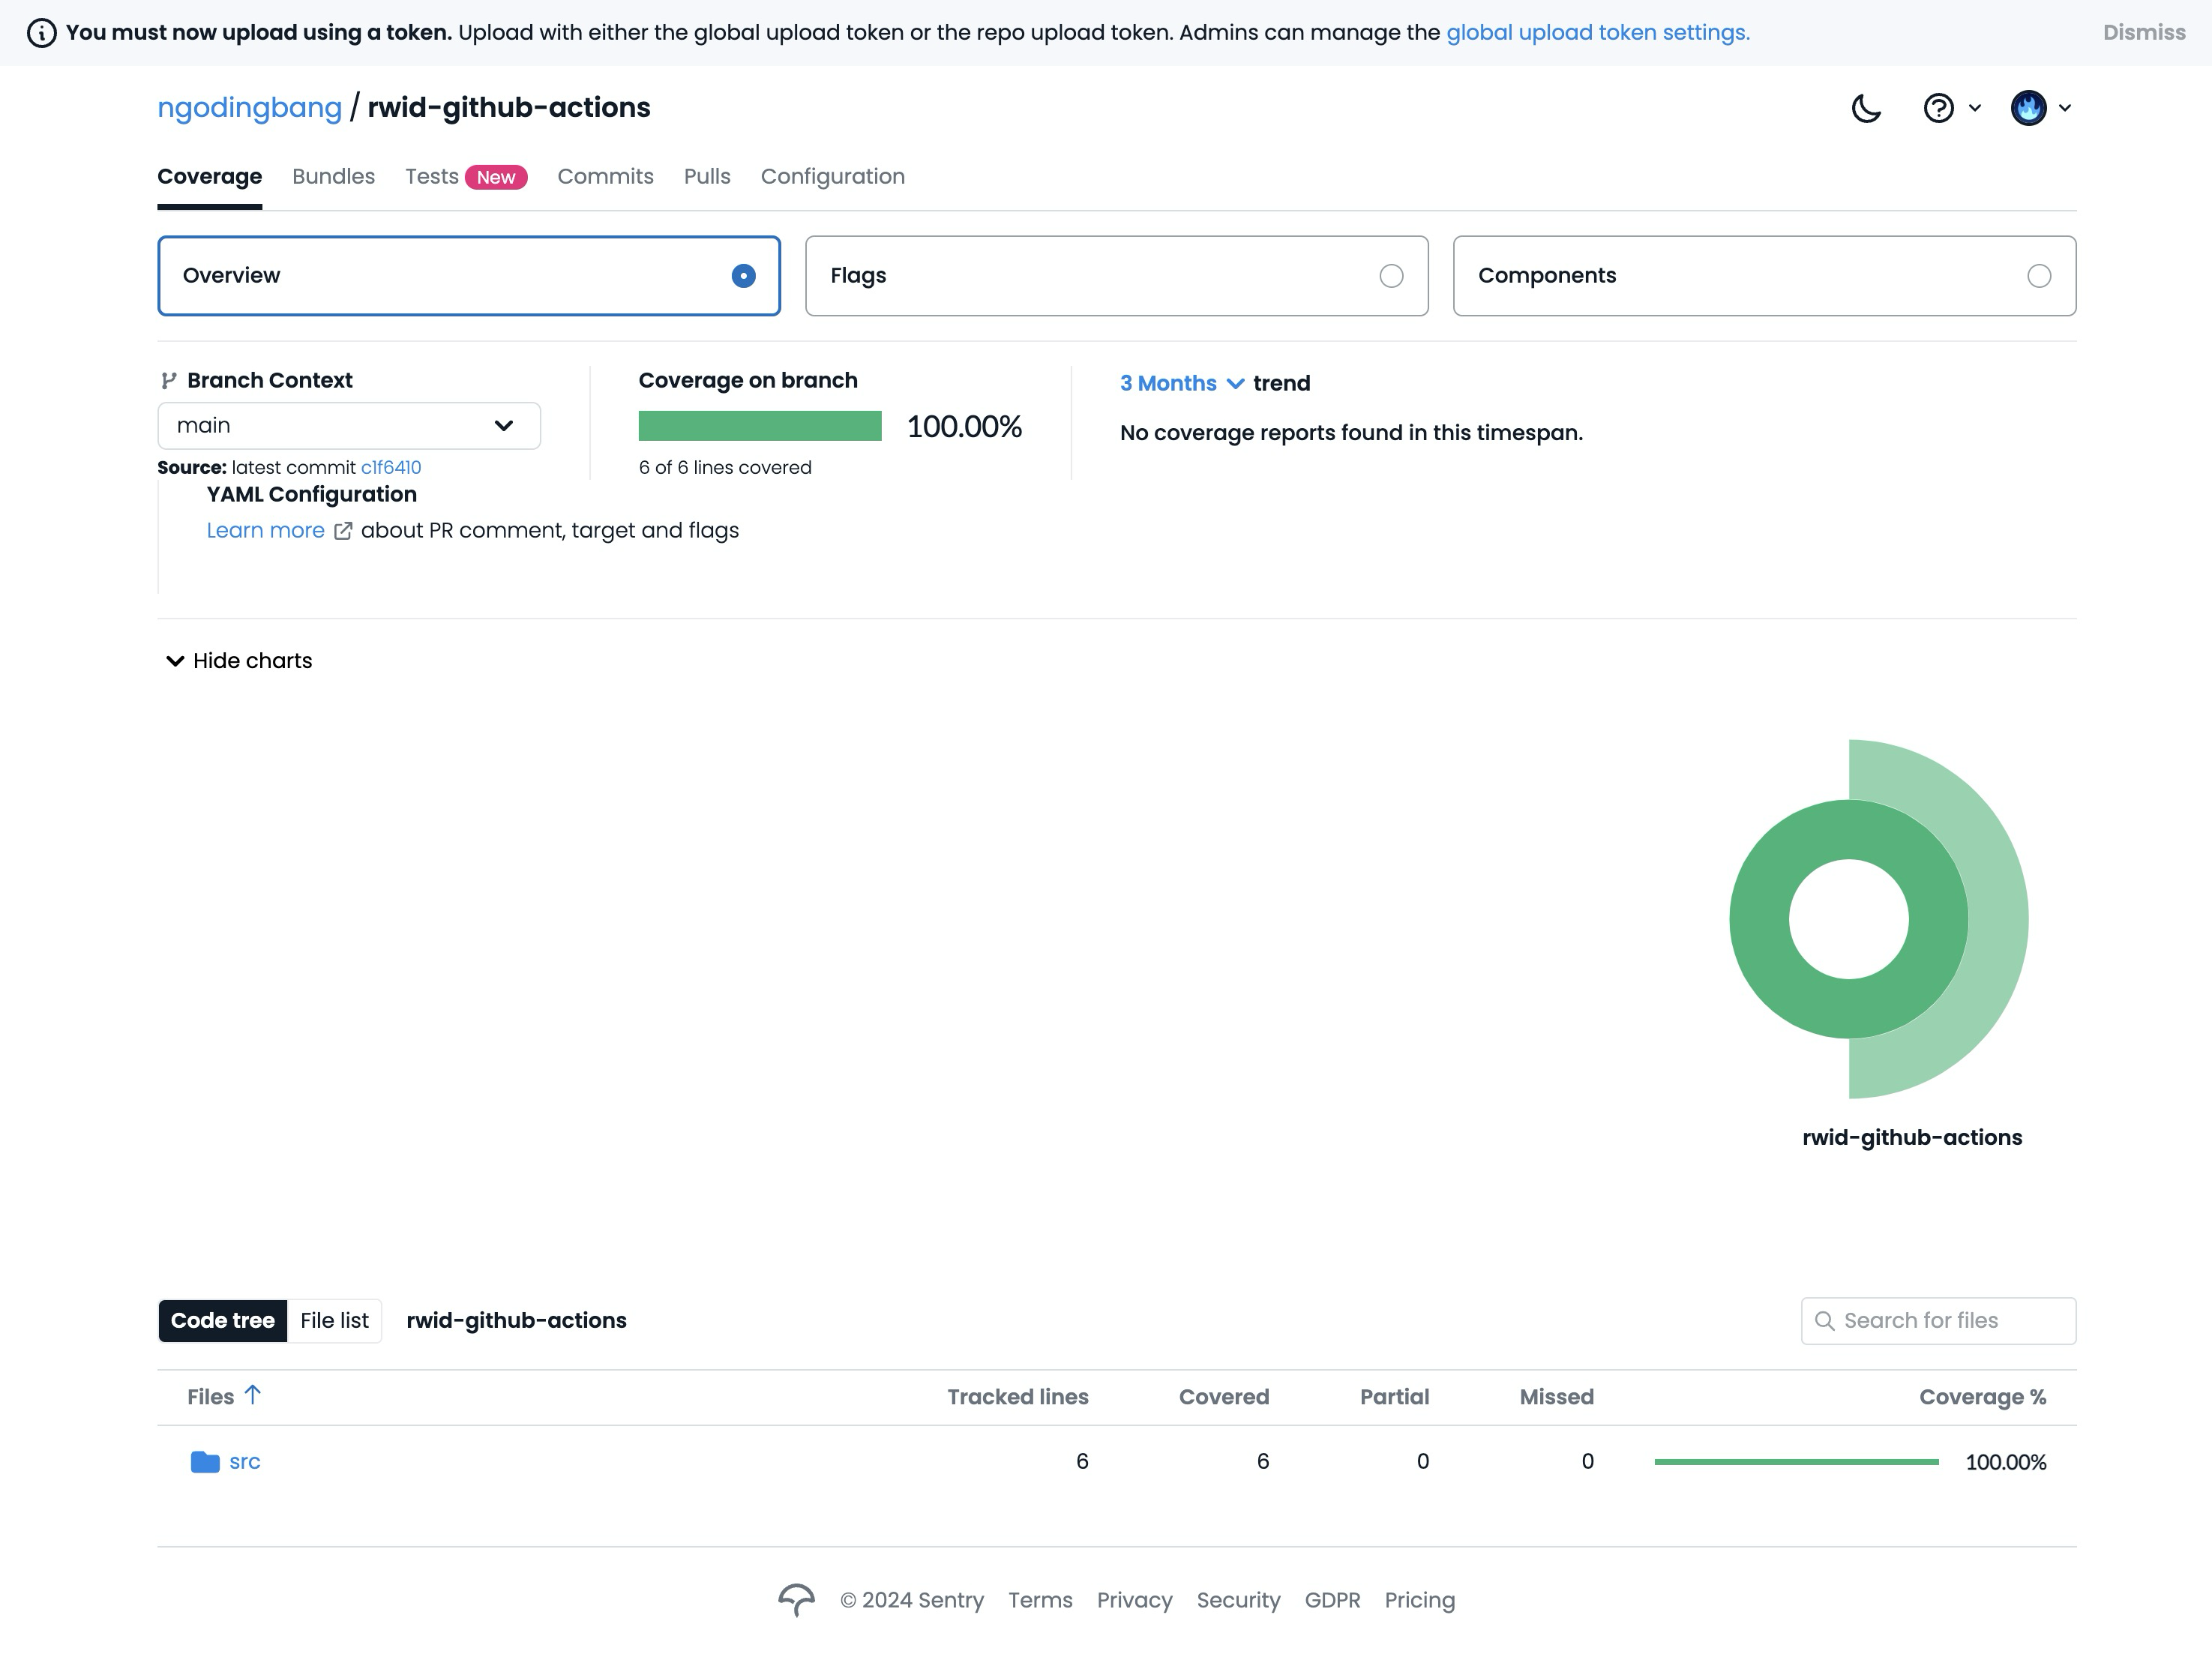This screenshot has height=1654, width=2212.
Task: Click the Terms footer link
Action: coord(1040,1600)
